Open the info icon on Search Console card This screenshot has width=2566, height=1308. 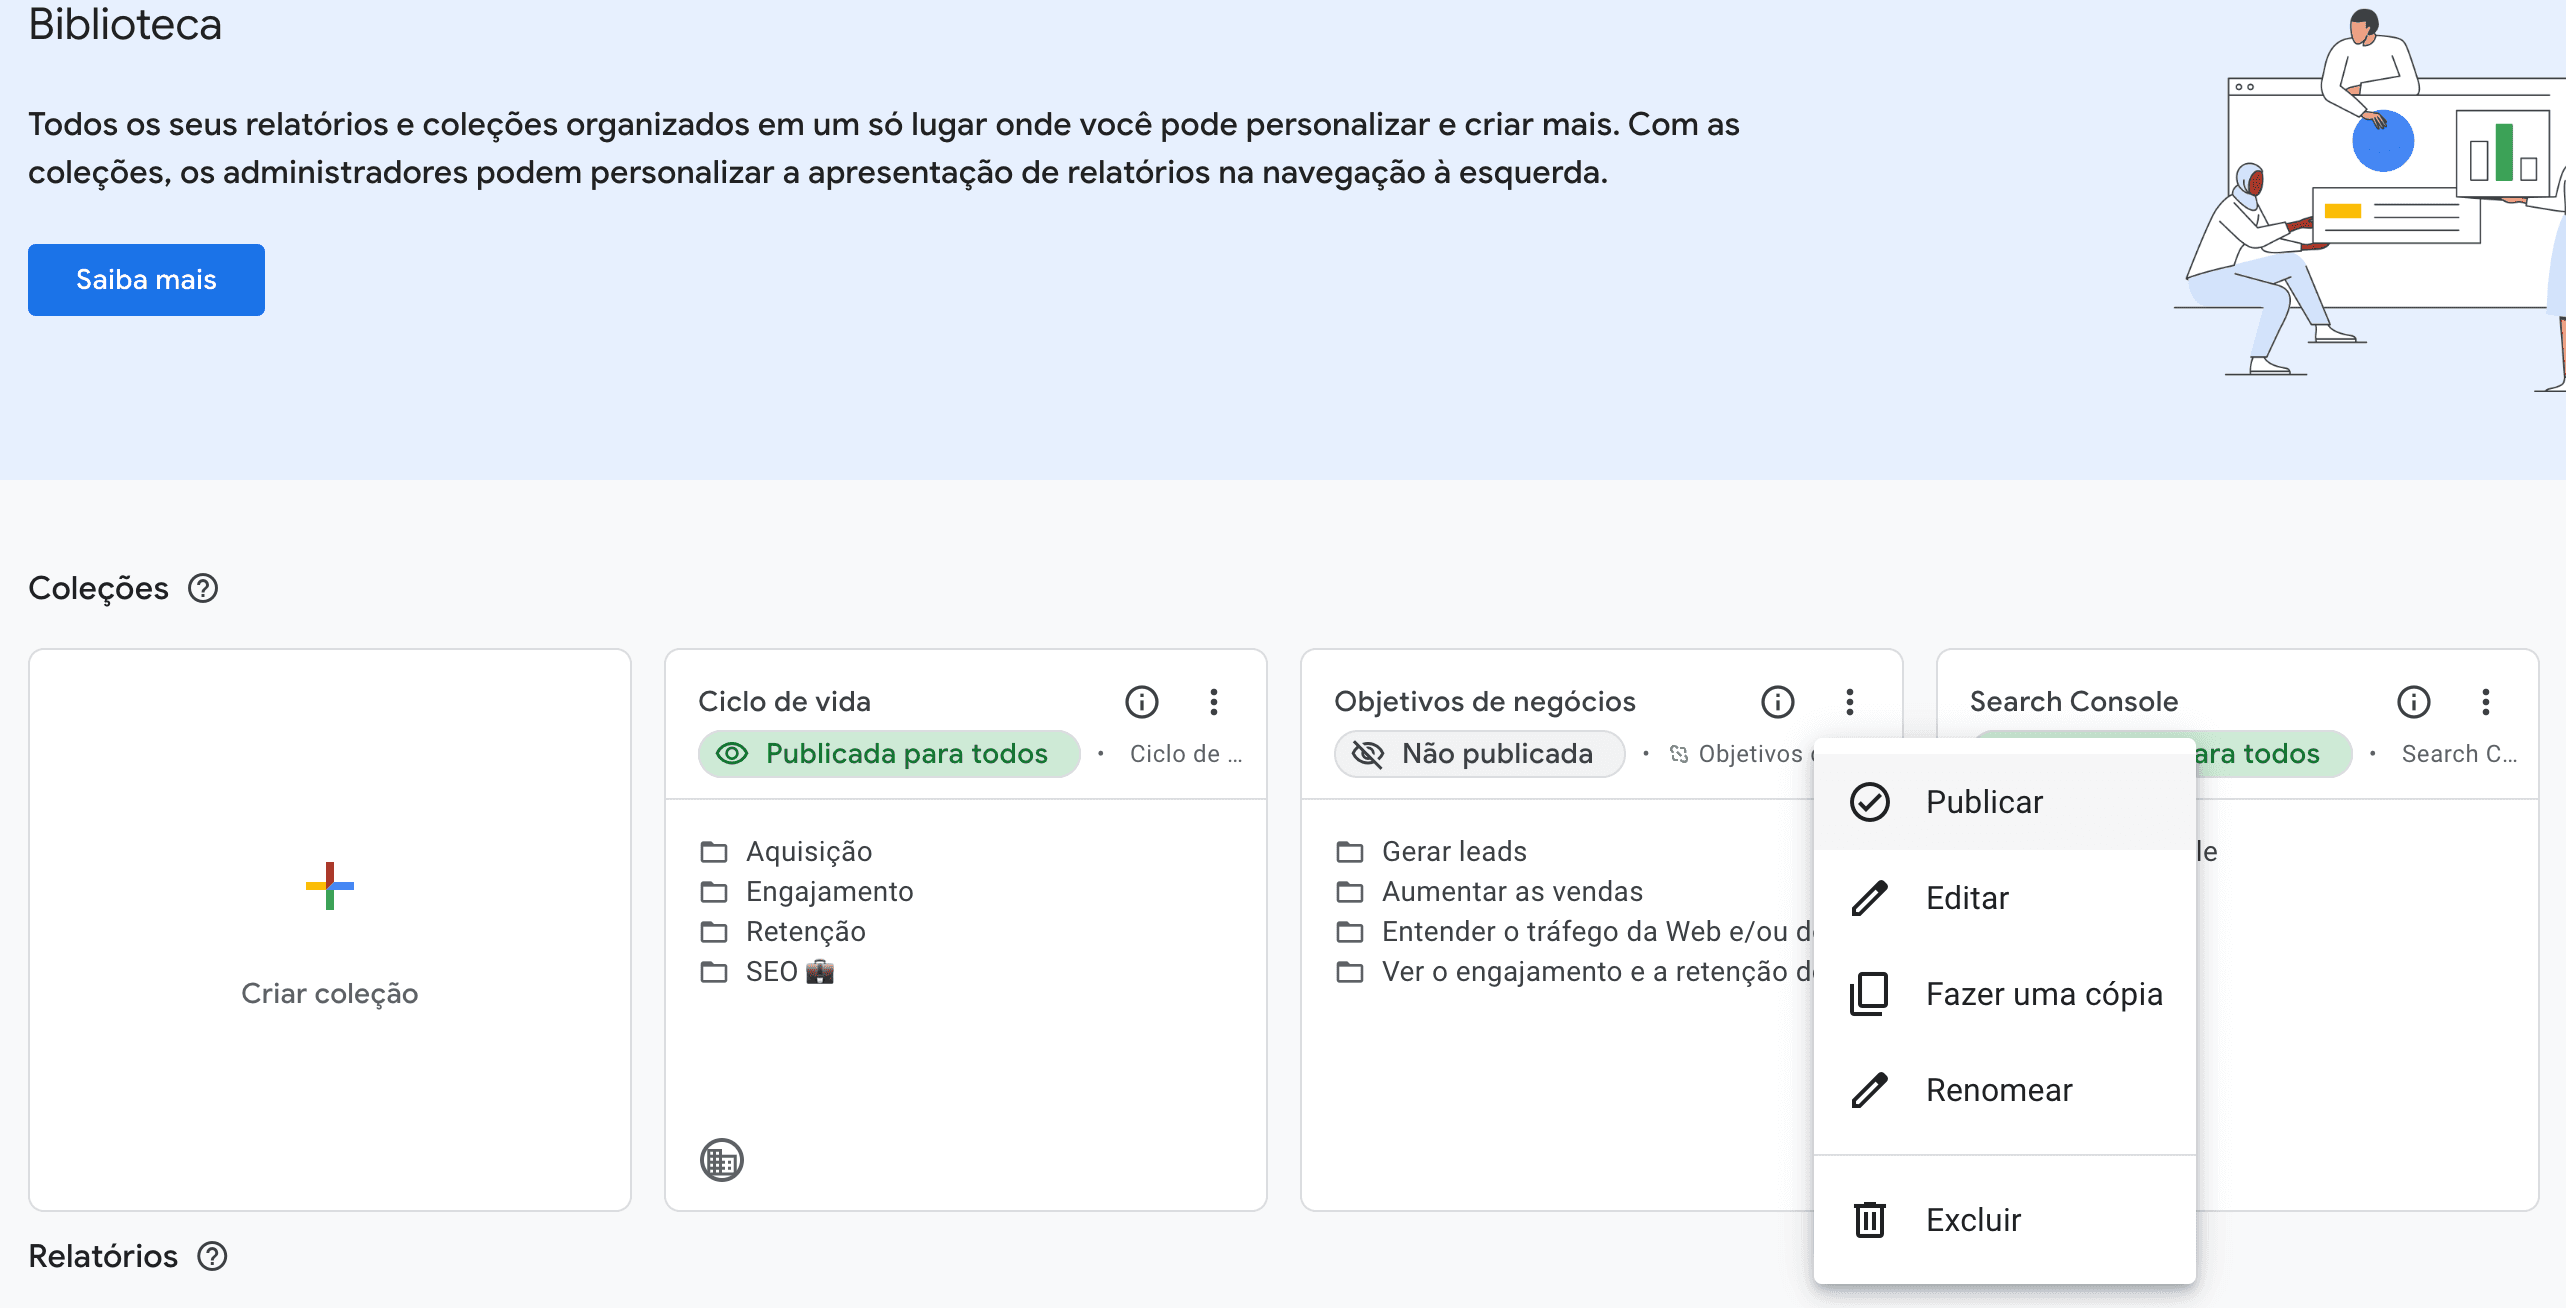point(2414,701)
